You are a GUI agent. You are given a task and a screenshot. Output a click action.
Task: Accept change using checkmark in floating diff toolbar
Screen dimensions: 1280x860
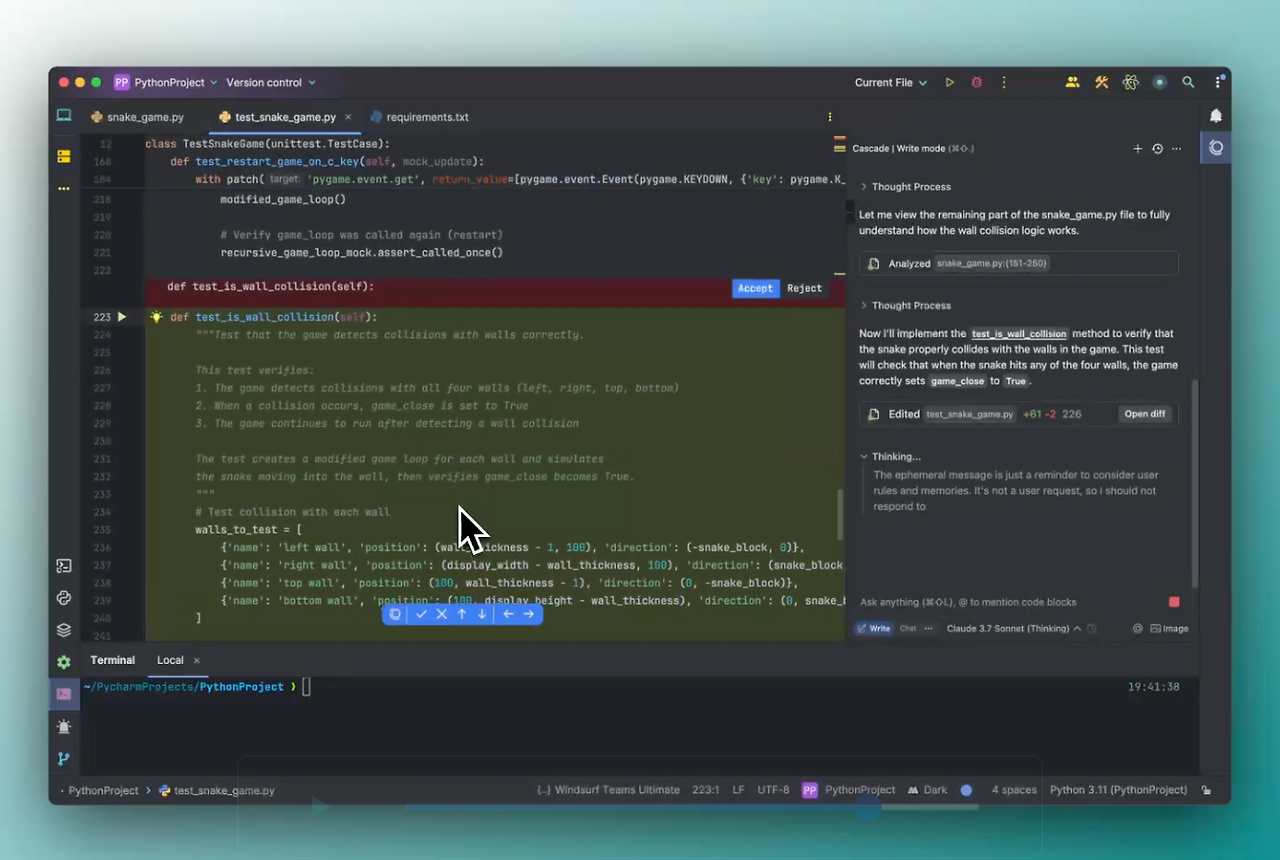[x=421, y=614]
